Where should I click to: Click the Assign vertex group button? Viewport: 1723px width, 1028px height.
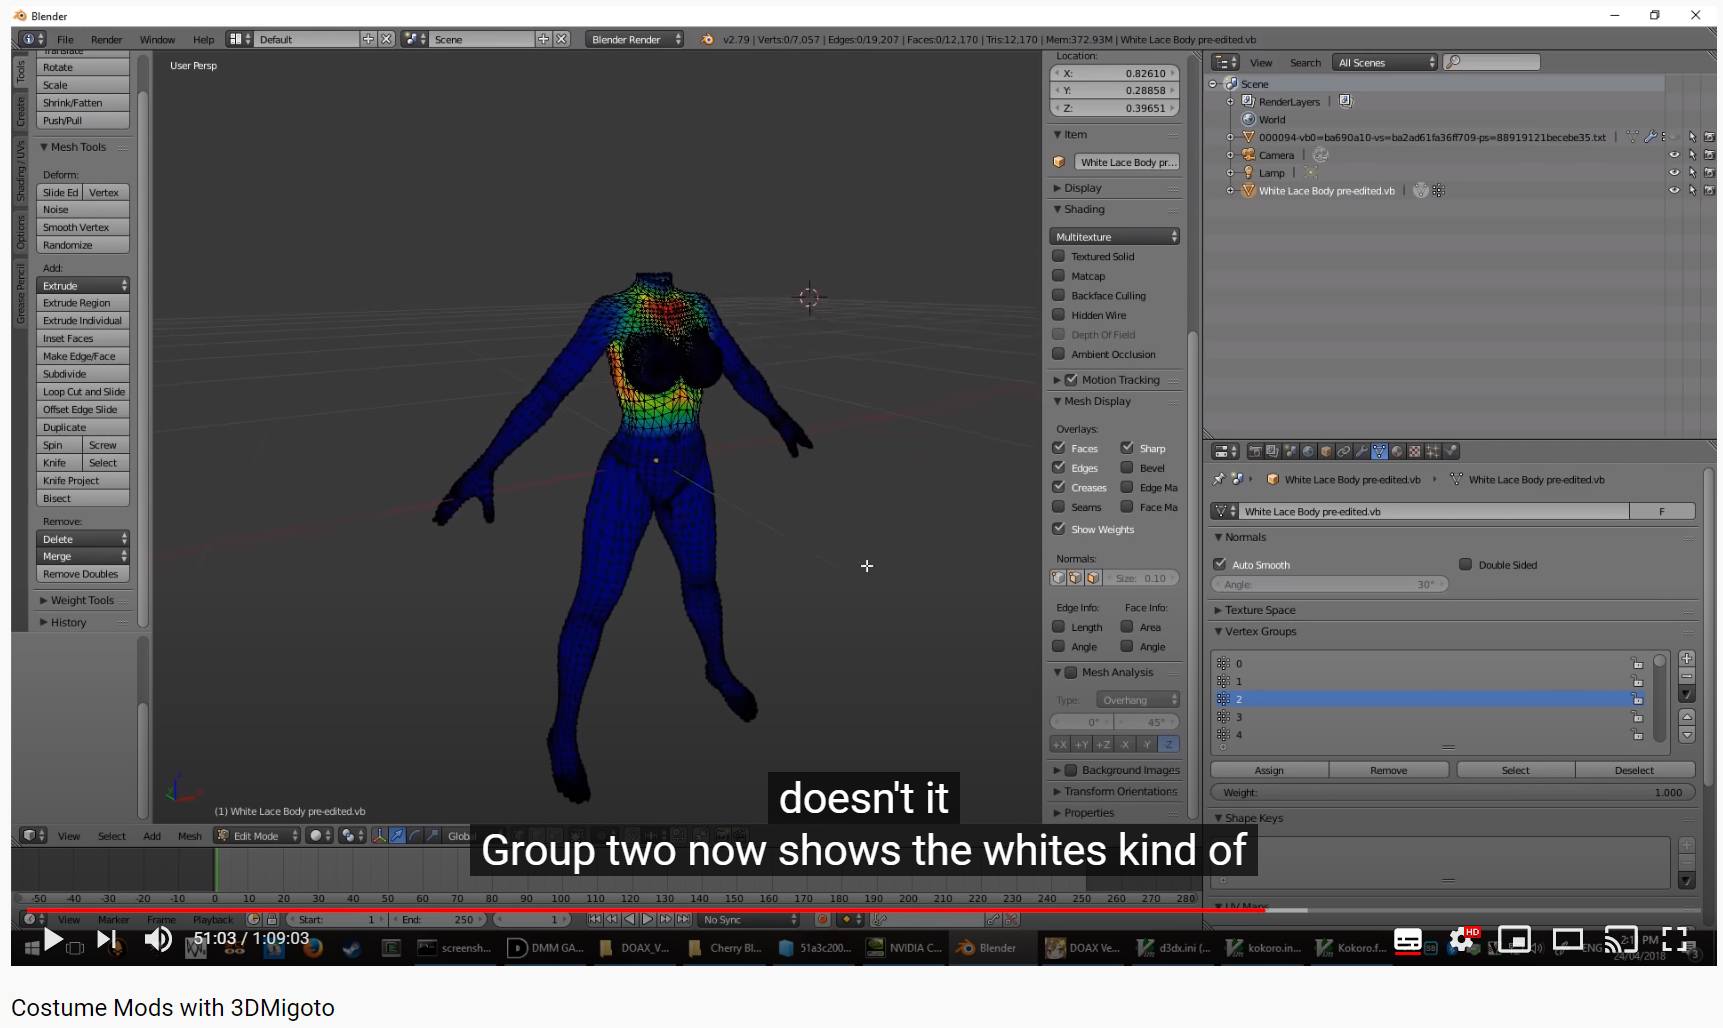tap(1269, 770)
